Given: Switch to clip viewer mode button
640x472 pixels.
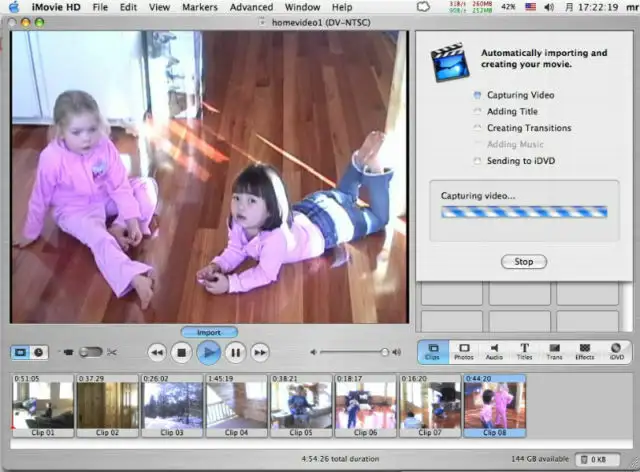Looking at the screenshot, I should click(x=21, y=352).
